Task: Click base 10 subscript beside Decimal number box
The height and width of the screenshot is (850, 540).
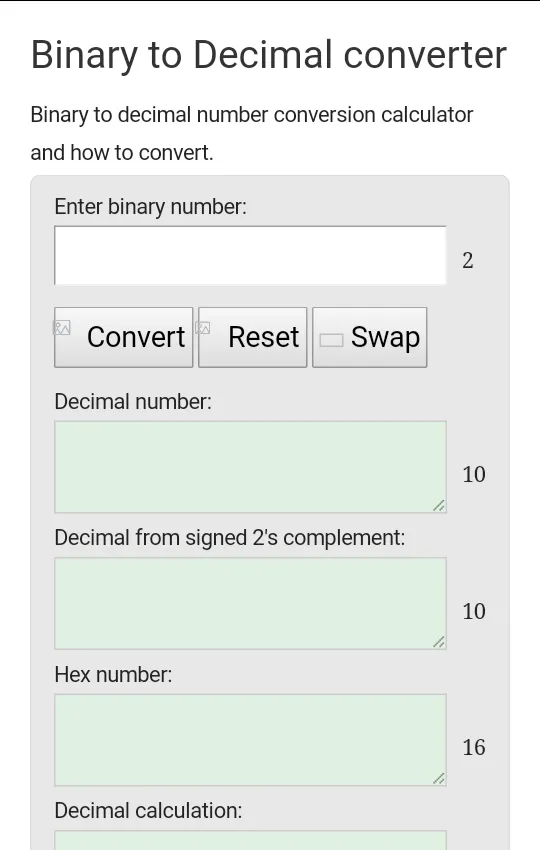Action: [474, 474]
